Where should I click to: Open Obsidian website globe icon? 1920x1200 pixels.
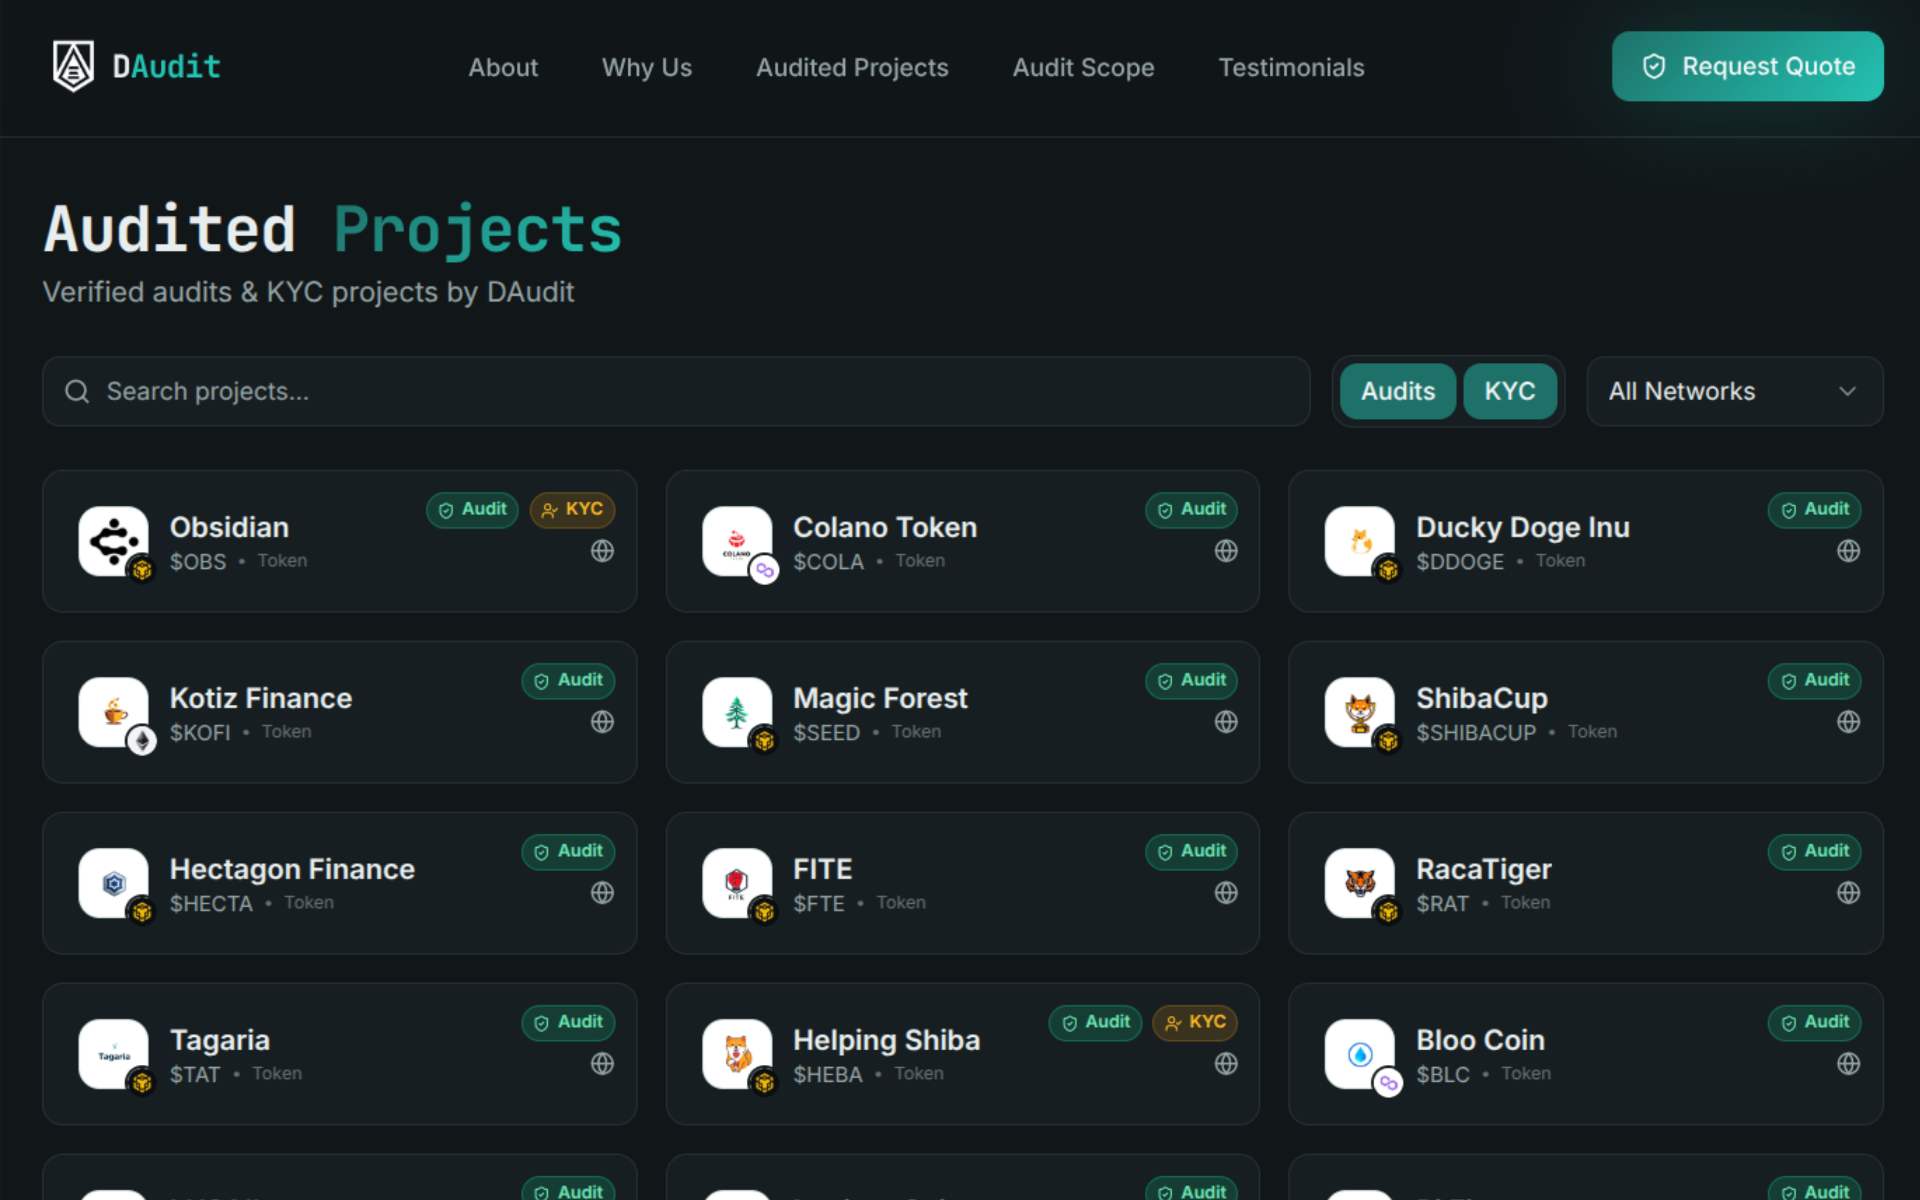602,551
